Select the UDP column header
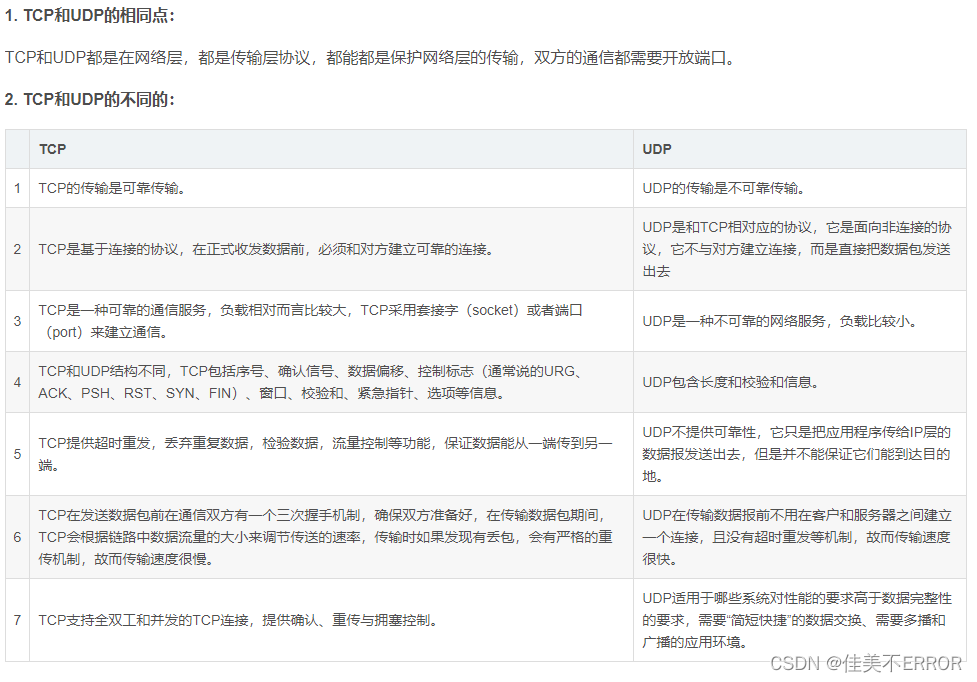 [655, 148]
